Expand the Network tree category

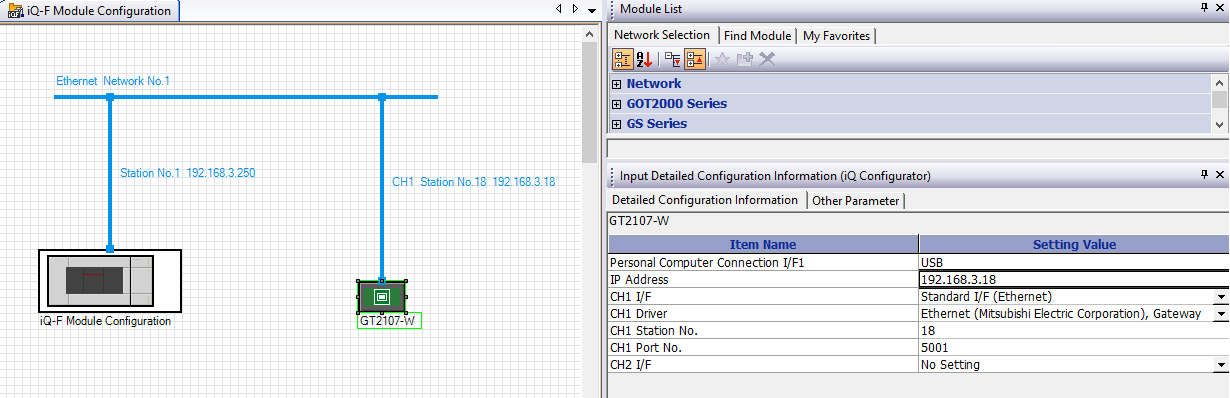[617, 84]
